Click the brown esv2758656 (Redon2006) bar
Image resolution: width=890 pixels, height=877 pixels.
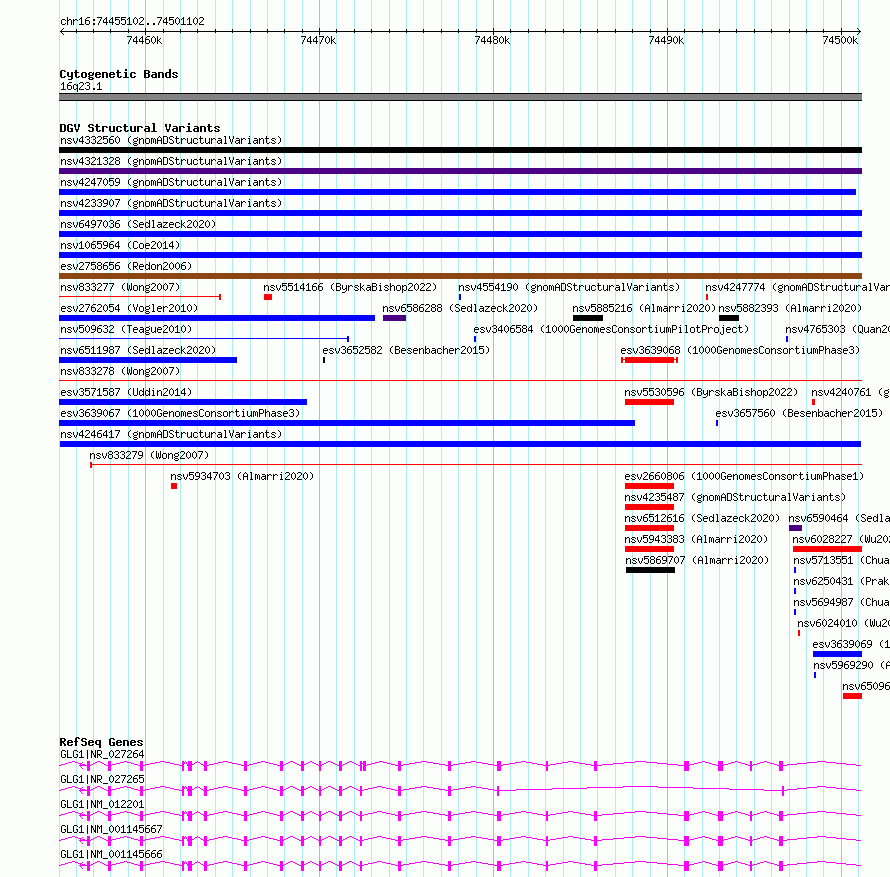(x=460, y=276)
